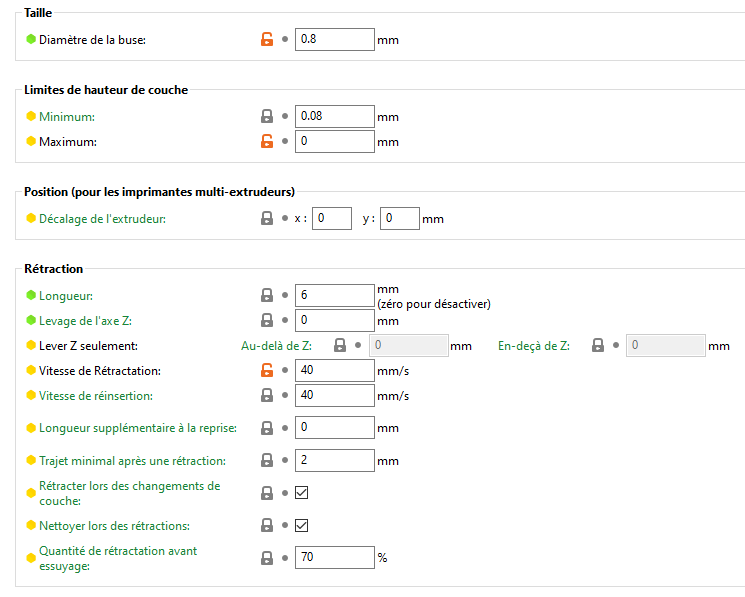Viewport: 745px width, 597px height.
Task: Click the lock icon next to Levage de l'axe Z
Action: click(x=267, y=321)
